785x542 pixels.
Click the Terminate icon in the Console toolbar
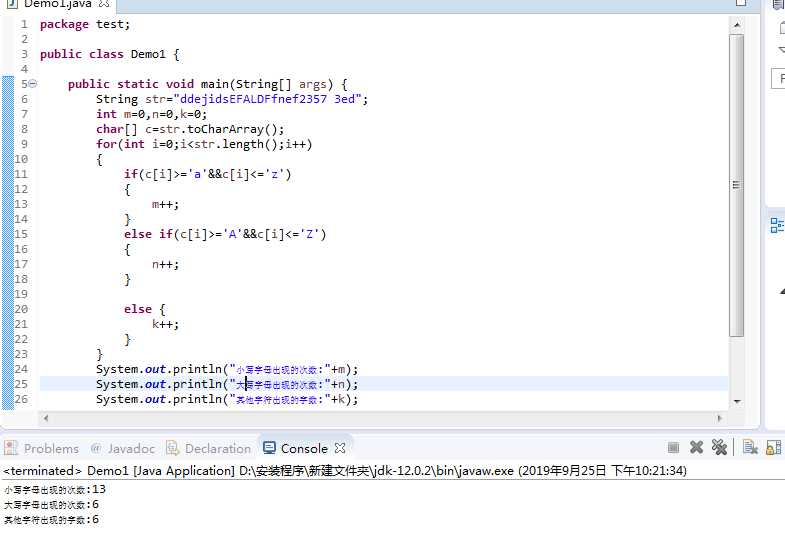tap(673, 447)
